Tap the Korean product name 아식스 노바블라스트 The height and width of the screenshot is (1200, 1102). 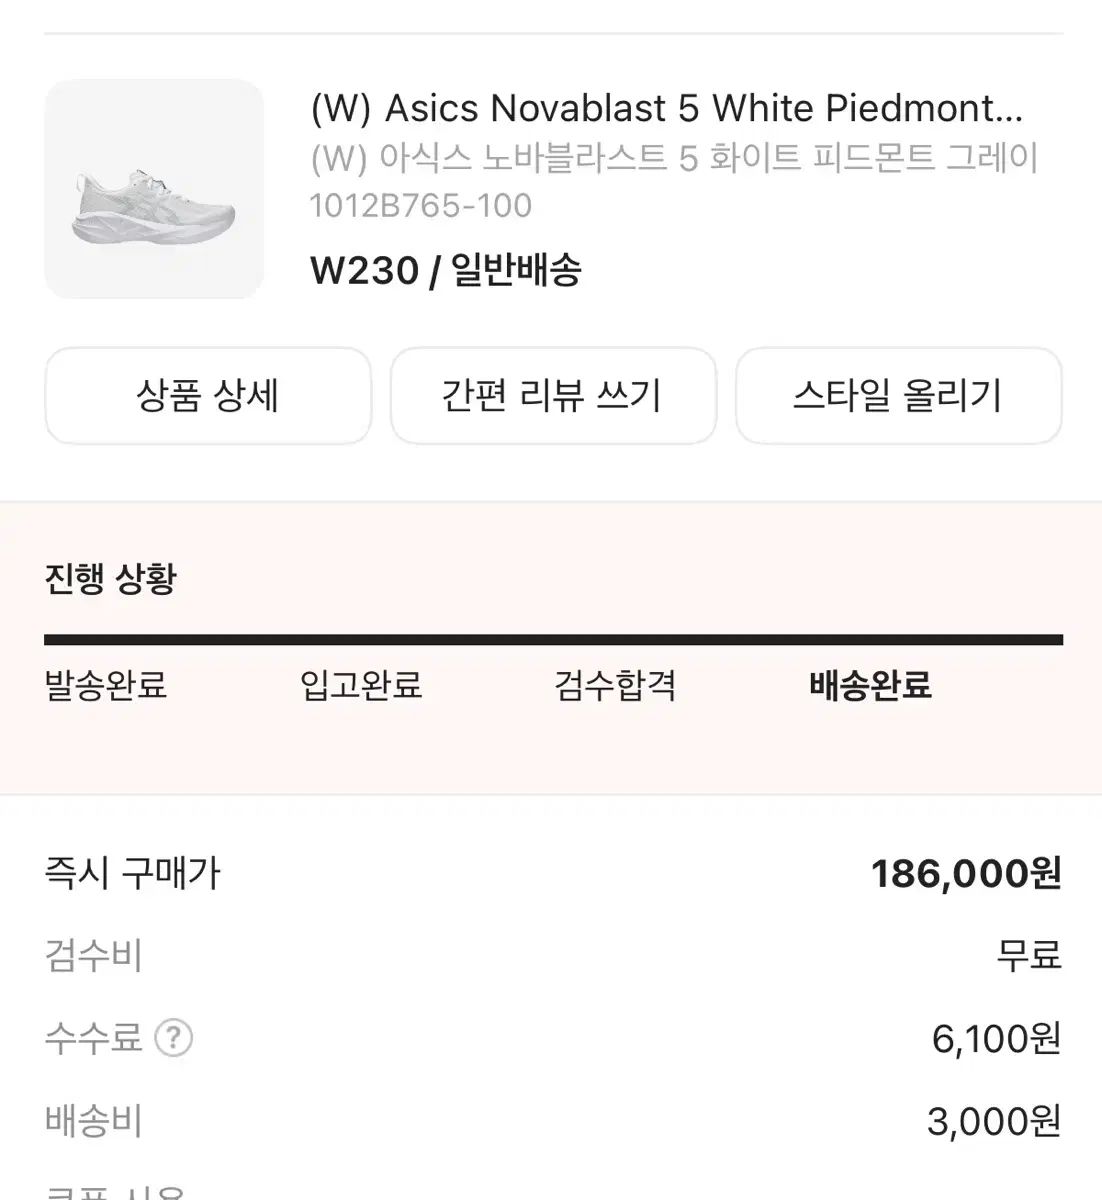pyautogui.click(x=674, y=158)
